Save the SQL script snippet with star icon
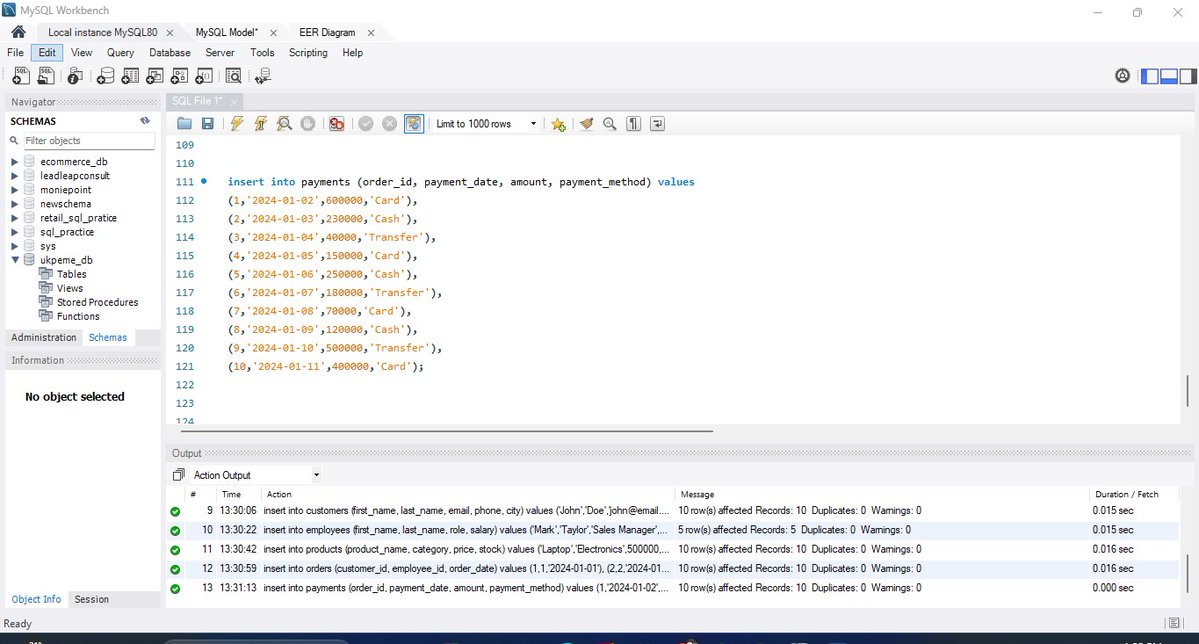Image resolution: width=1199 pixels, height=644 pixels. coord(557,123)
